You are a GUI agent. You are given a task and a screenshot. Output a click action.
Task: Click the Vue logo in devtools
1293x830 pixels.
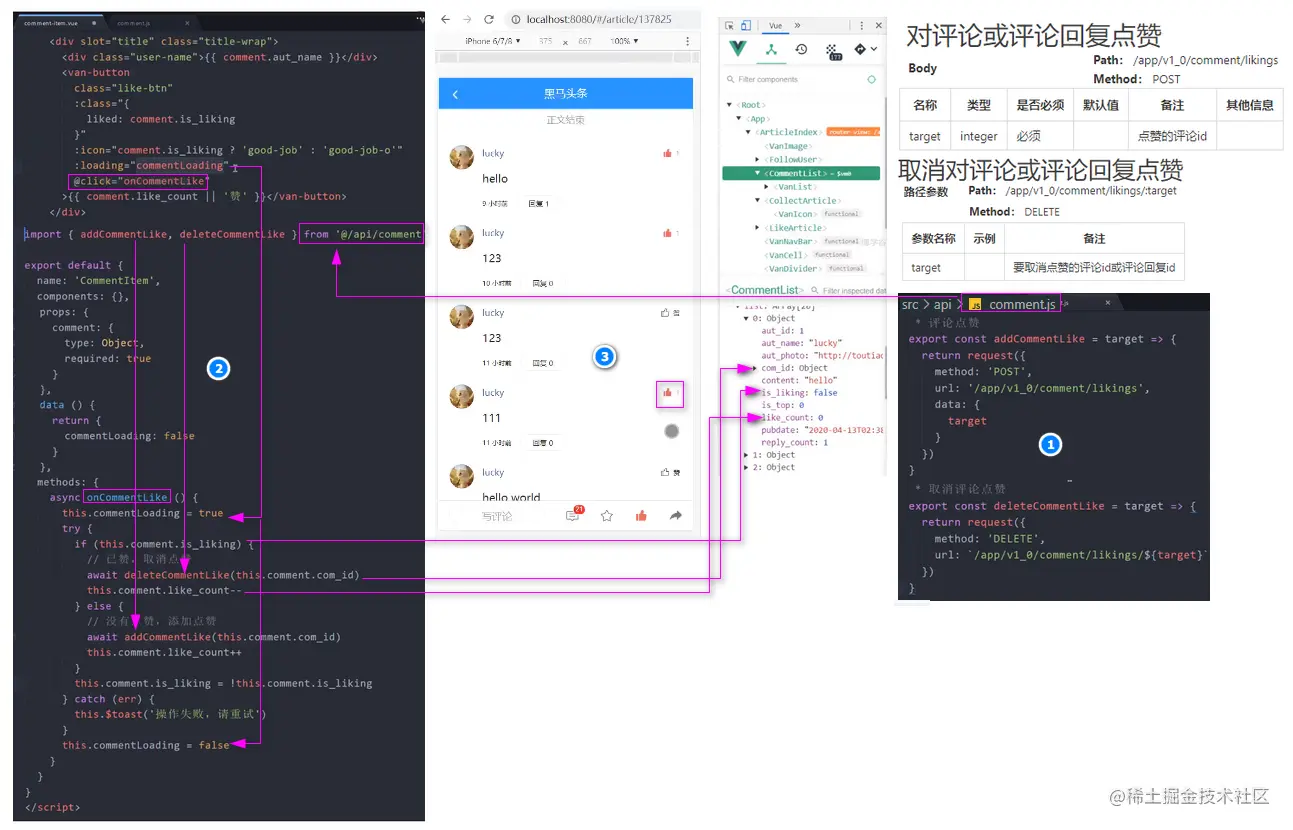[738, 49]
